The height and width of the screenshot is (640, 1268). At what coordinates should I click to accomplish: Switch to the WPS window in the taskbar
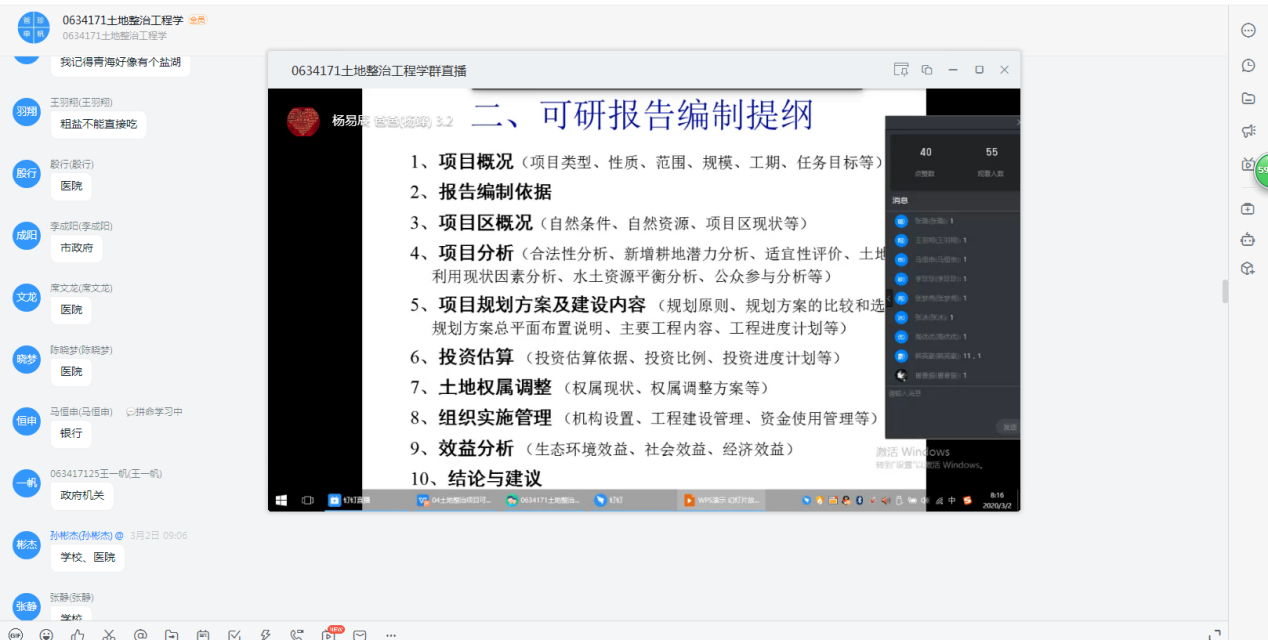720,499
